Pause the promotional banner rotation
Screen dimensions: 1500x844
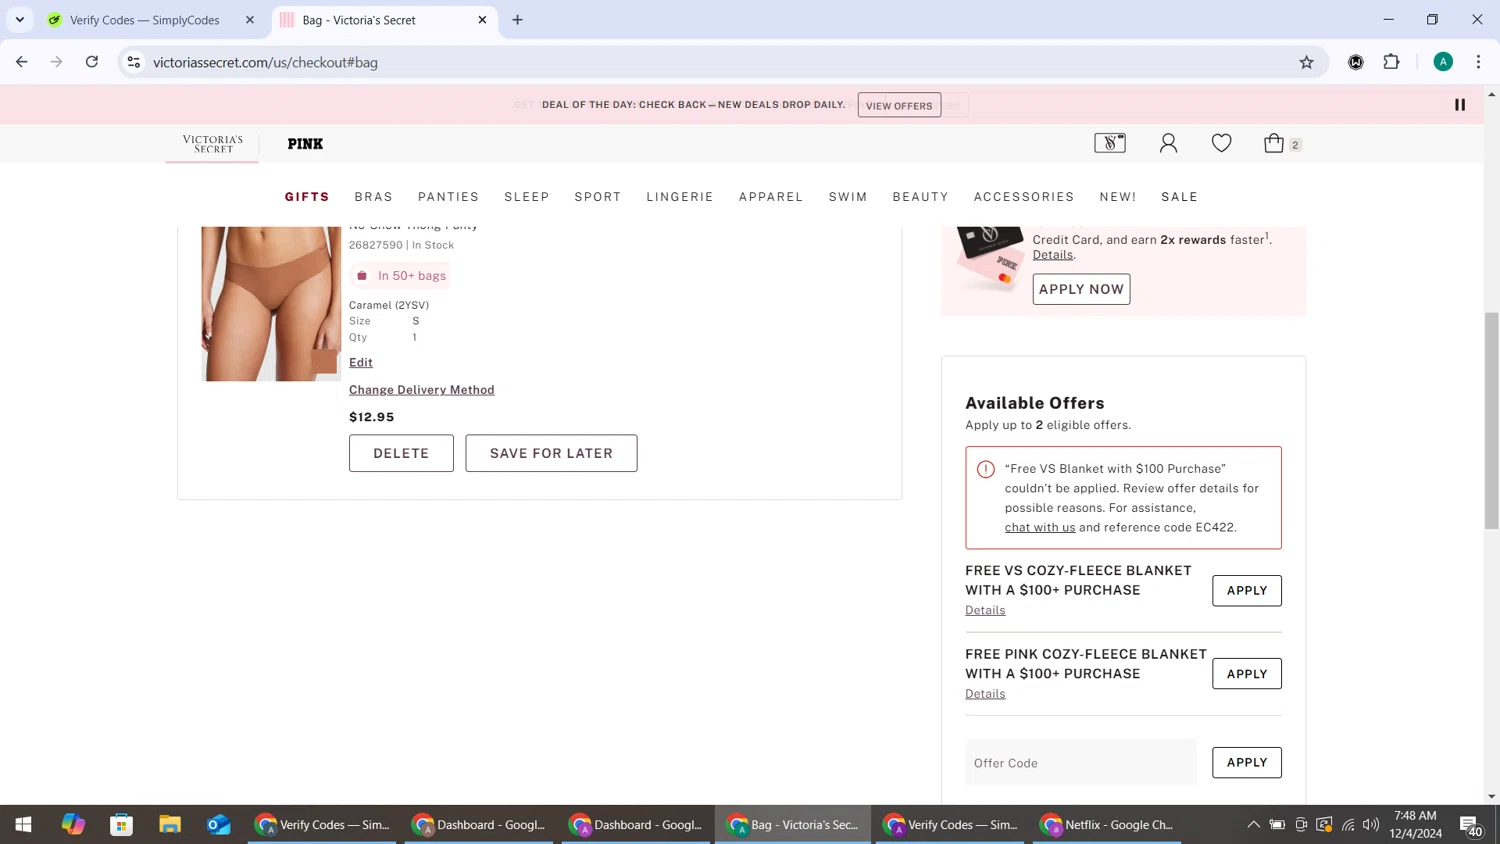tap(1460, 105)
